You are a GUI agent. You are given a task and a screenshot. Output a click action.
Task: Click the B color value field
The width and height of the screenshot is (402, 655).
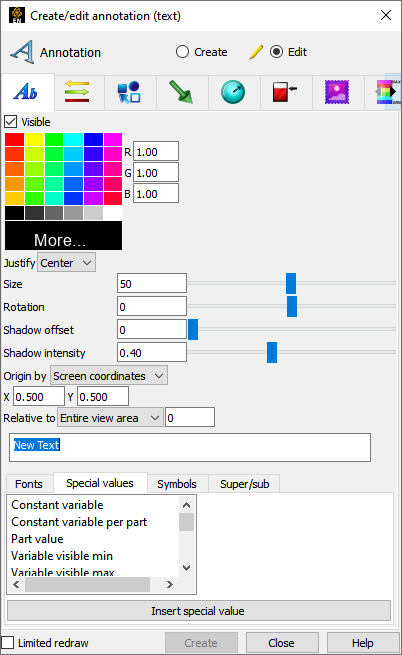pos(156,193)
